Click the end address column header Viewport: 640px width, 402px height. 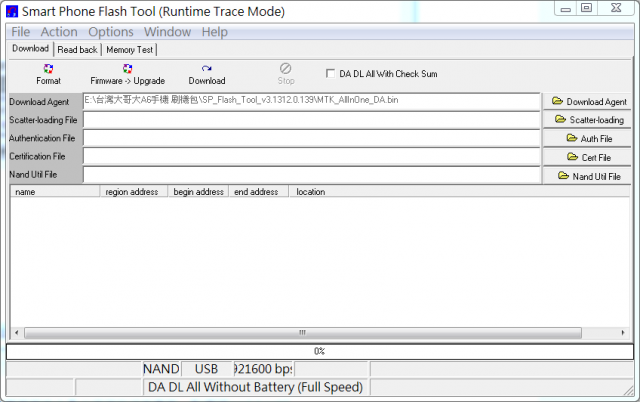(258, 191)
